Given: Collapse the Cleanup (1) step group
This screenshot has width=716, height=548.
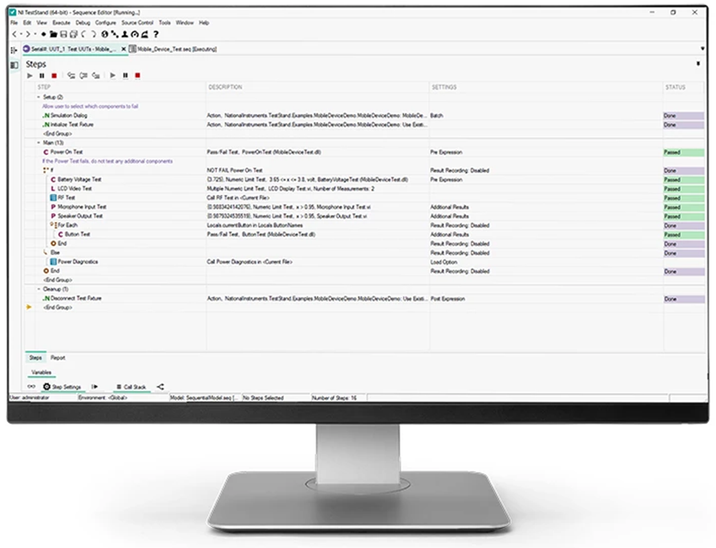Looking at the screenshot, I should pyautogui.click(x=39, y=289).
